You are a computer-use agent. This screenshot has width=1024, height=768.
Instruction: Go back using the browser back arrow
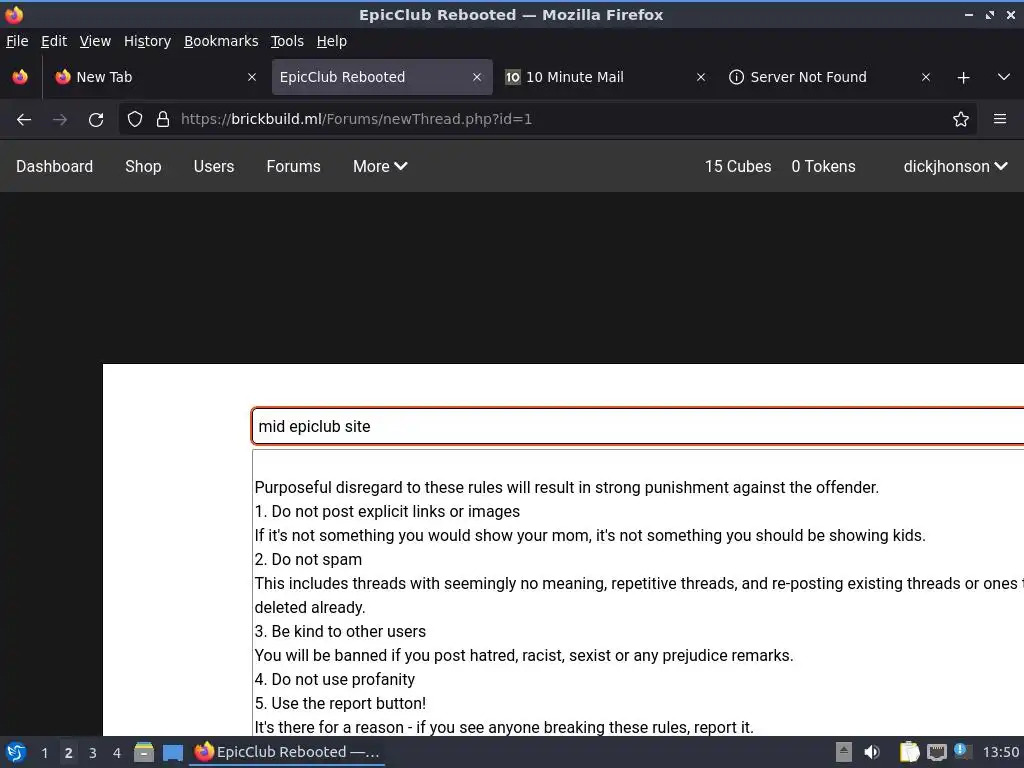[24, 120]
